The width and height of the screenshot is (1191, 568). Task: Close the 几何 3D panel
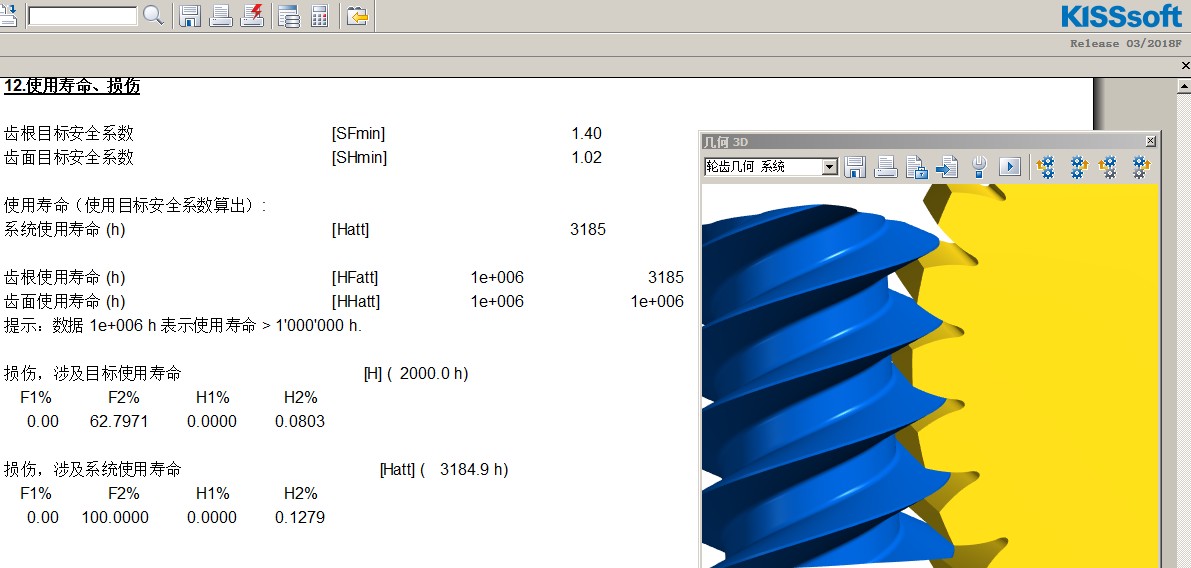[x=1150, y=141]
